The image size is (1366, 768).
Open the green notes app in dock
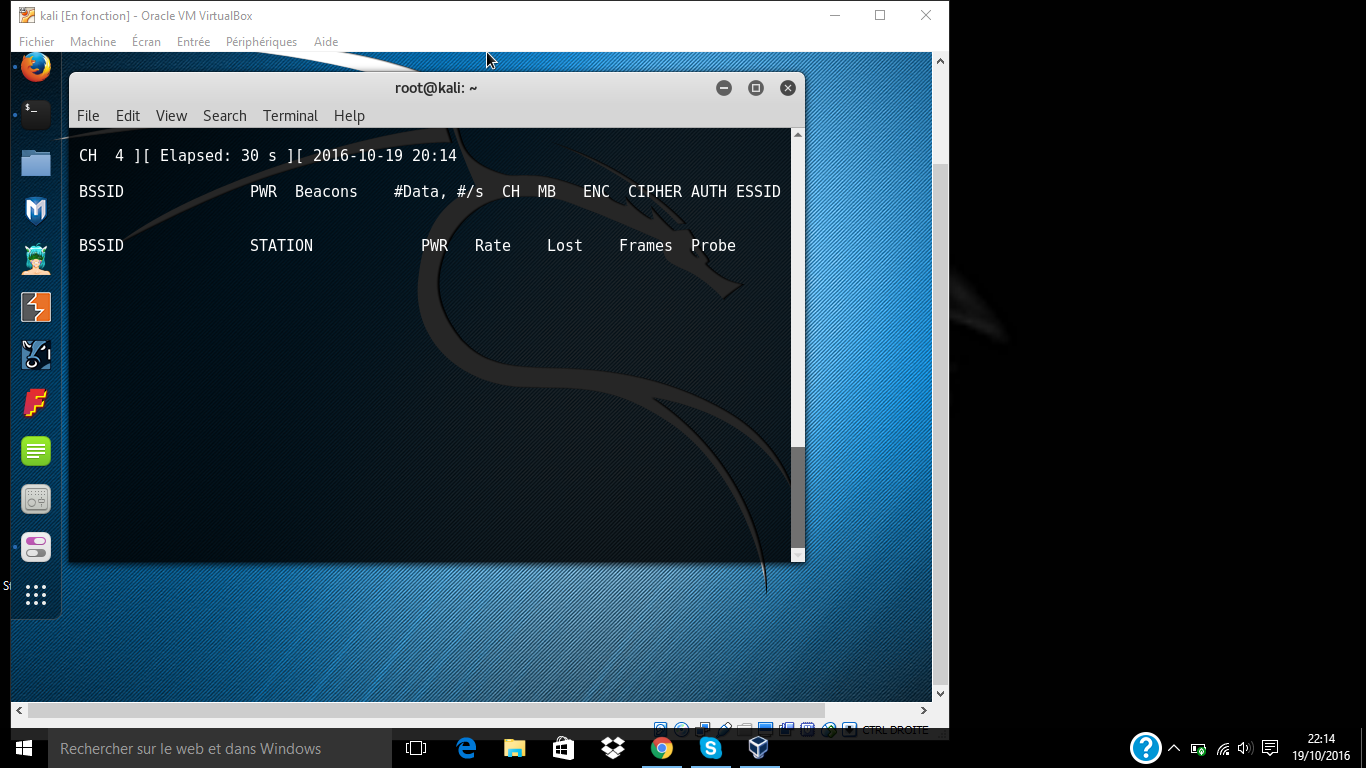point(36,451)
